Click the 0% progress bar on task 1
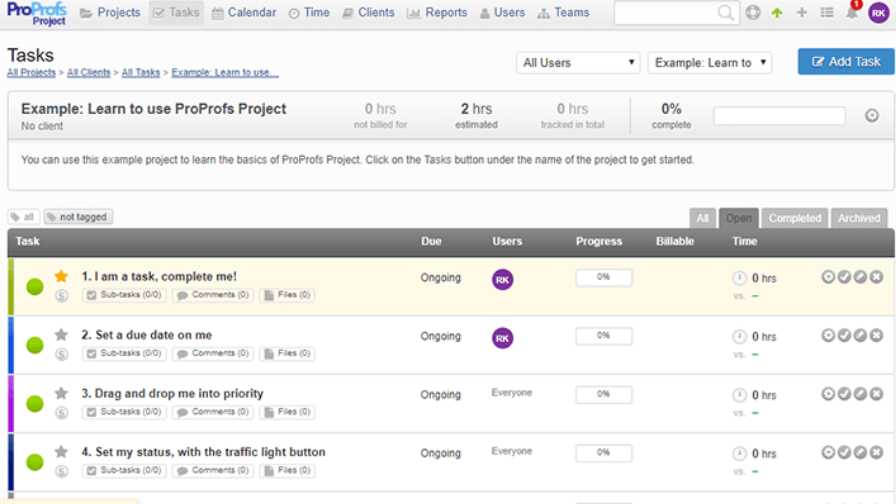The image size is (896, 504). 603,277
